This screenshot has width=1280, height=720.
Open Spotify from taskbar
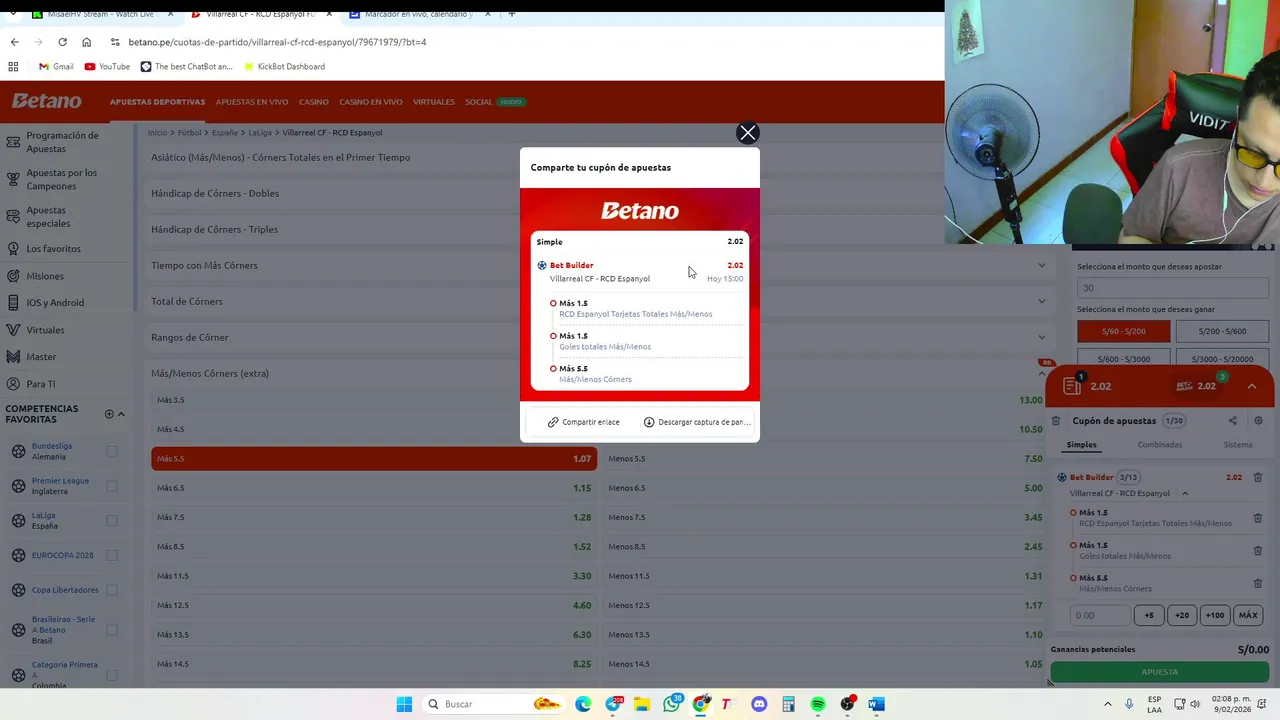[818, 704]
